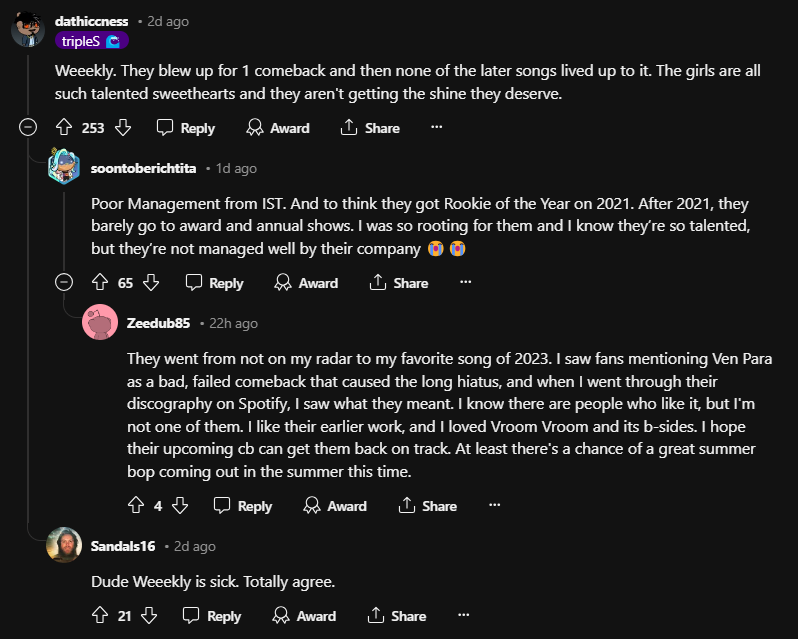Collapse dathiccness's comment thread

28,127
